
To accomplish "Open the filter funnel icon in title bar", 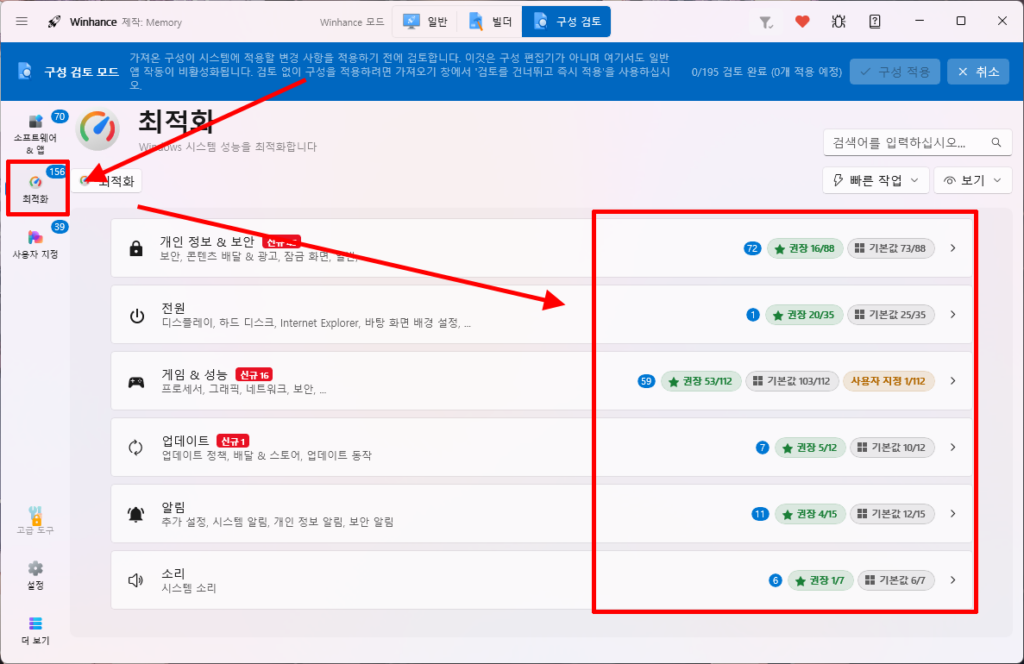I will (x=766, y=22).
